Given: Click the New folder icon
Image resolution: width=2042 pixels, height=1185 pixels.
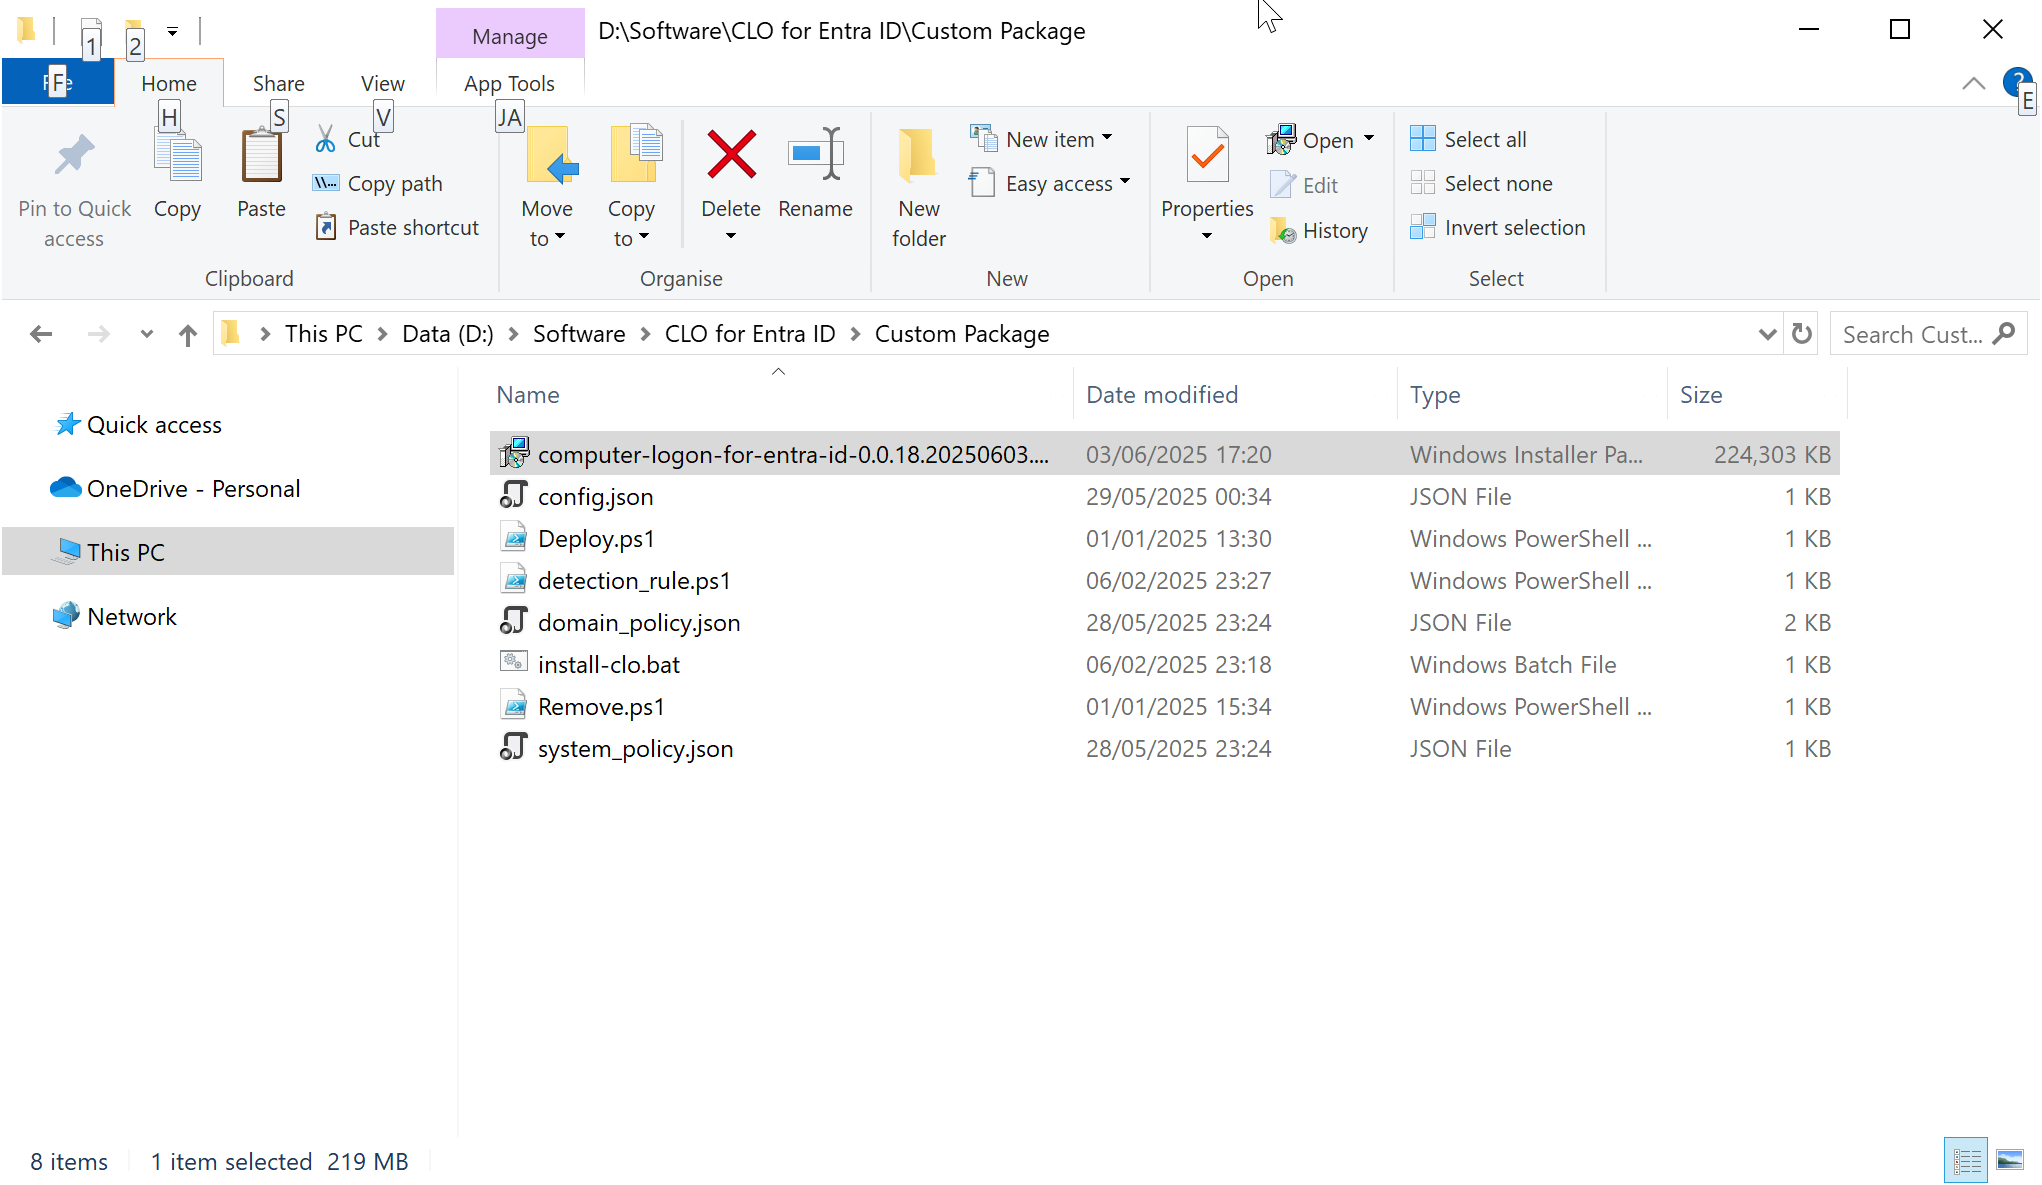Looking at the screenshot, I should (x=917, y=156).
